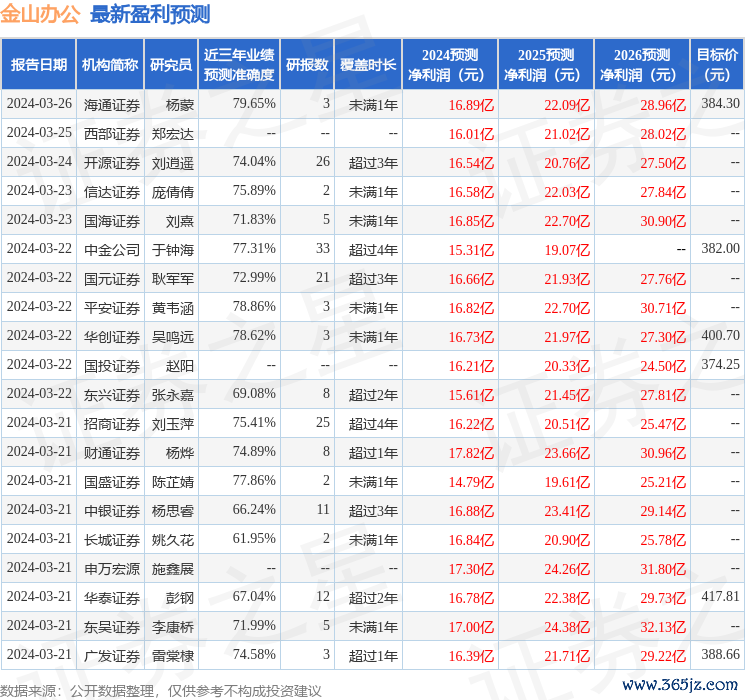Image resolution: width=745 pixels, height=700 pixels.
Task: Select the 招商证券 institution cell
Action: click(112, 424)
